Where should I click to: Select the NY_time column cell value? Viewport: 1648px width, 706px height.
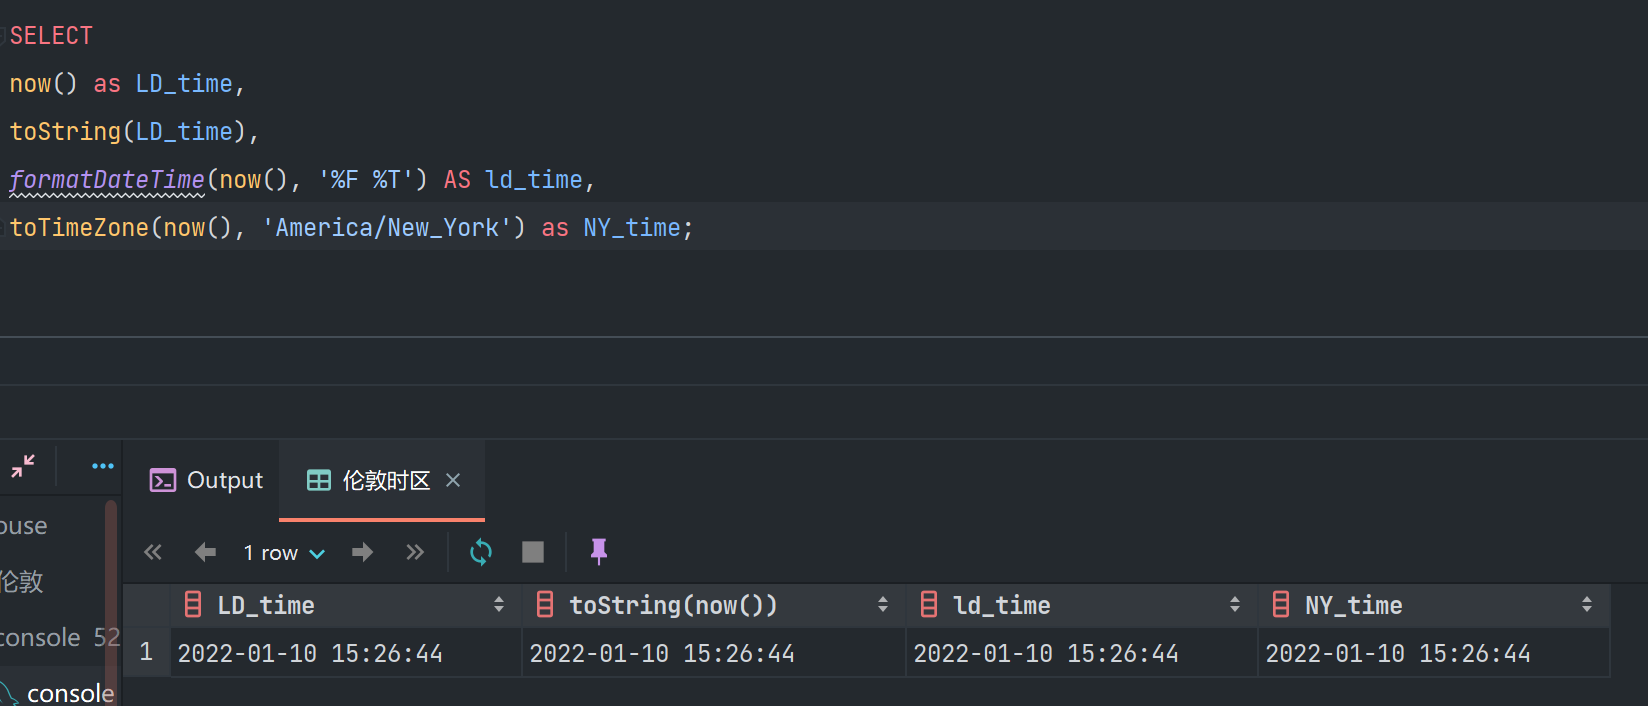[x=1434, y=653]
